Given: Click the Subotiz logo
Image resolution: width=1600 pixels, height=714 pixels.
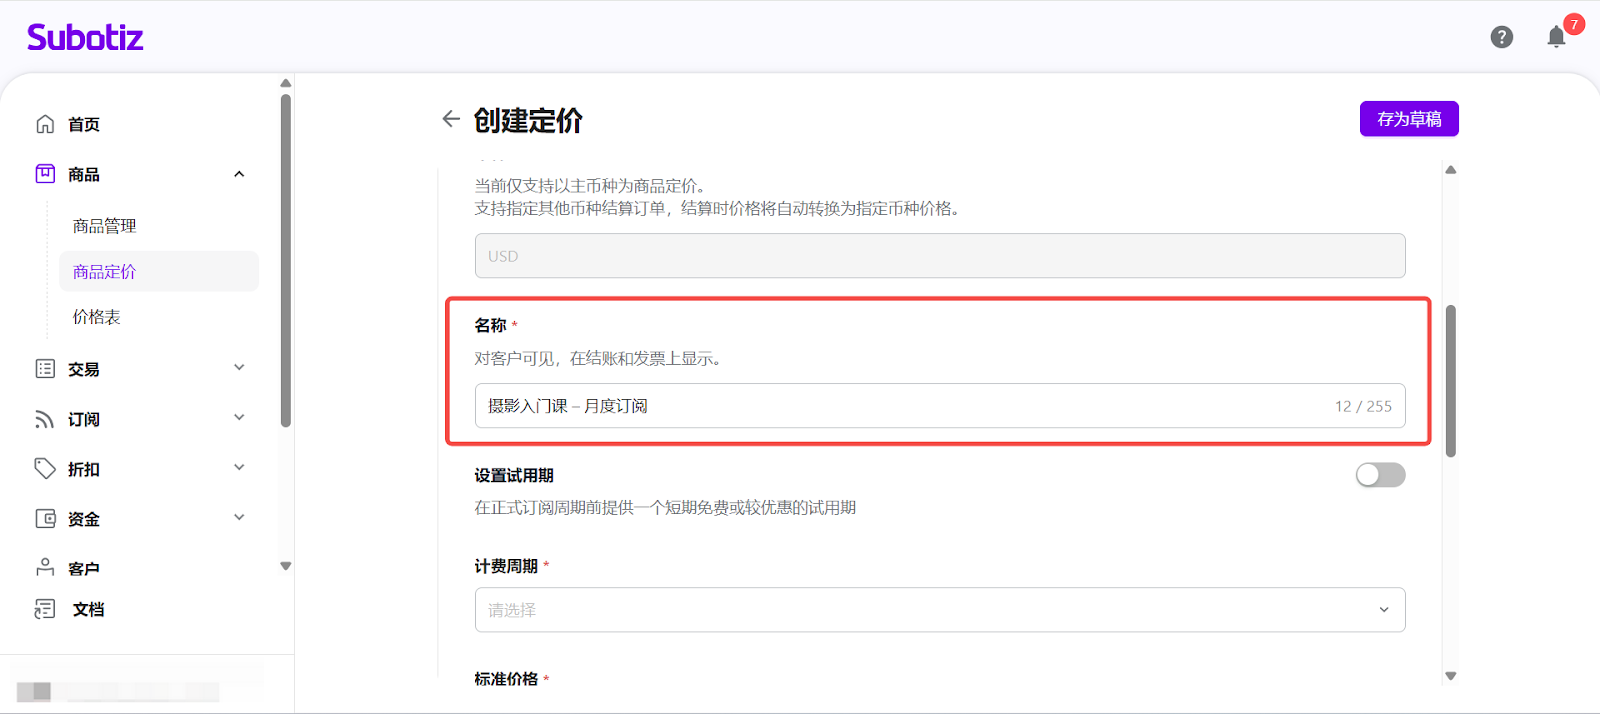Looking at the screenshot, I should tap(85, 38).
